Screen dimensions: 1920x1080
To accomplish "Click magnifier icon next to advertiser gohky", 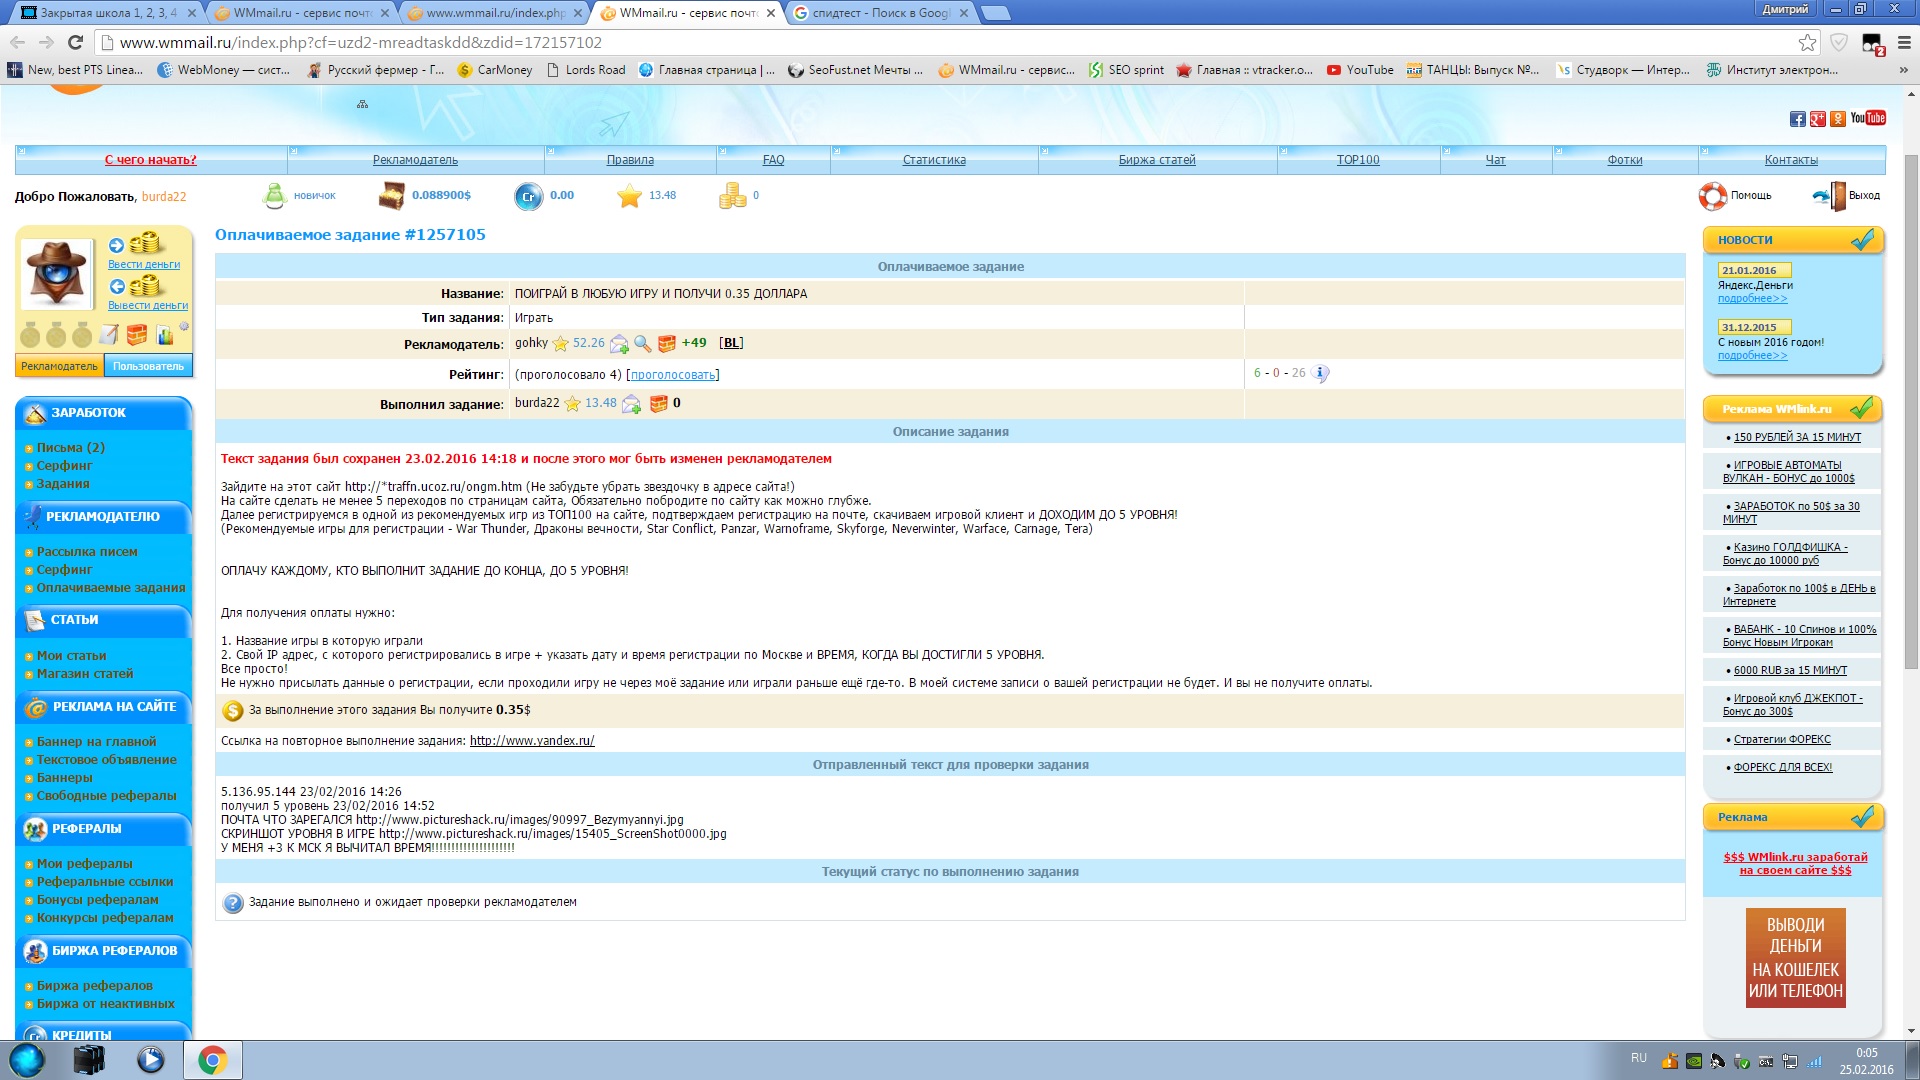I will click(643, 344).
